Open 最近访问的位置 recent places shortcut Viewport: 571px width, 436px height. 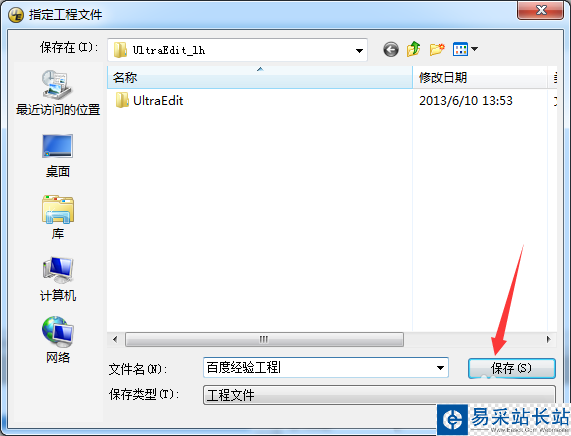(58, 93)
